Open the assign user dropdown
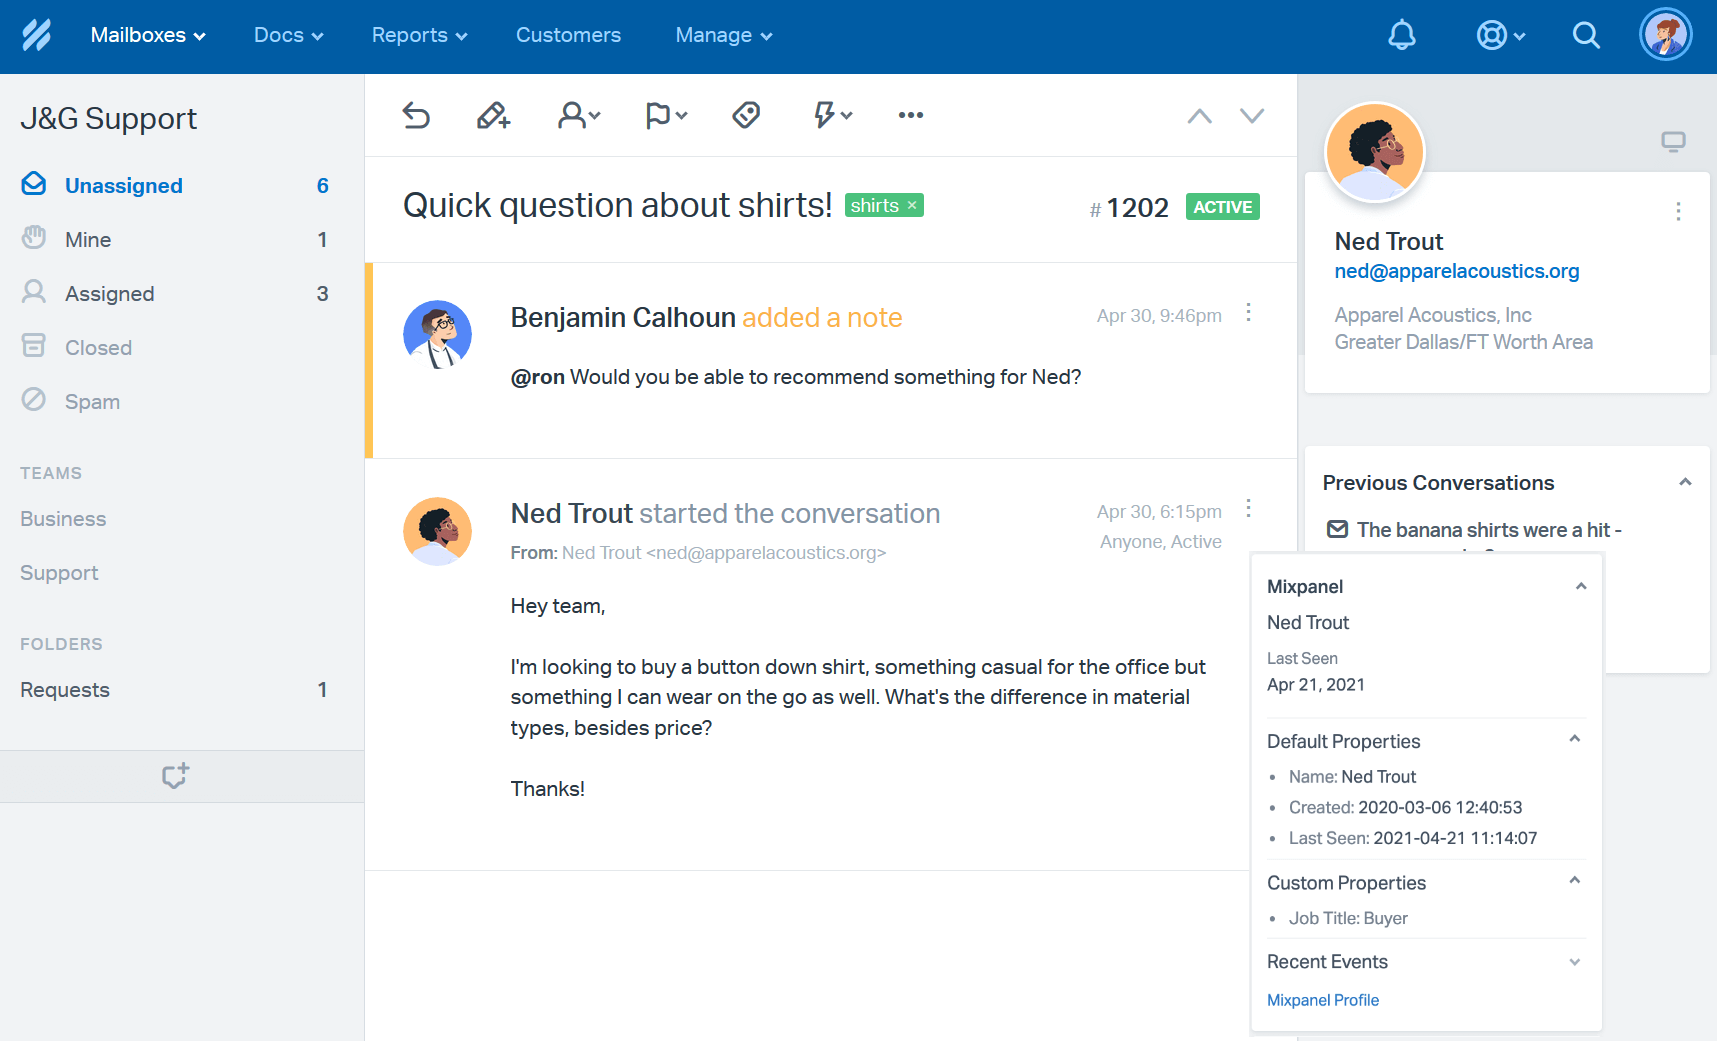The height and width of the screenshot is (1041, 1717). click(x=578, y=116)
